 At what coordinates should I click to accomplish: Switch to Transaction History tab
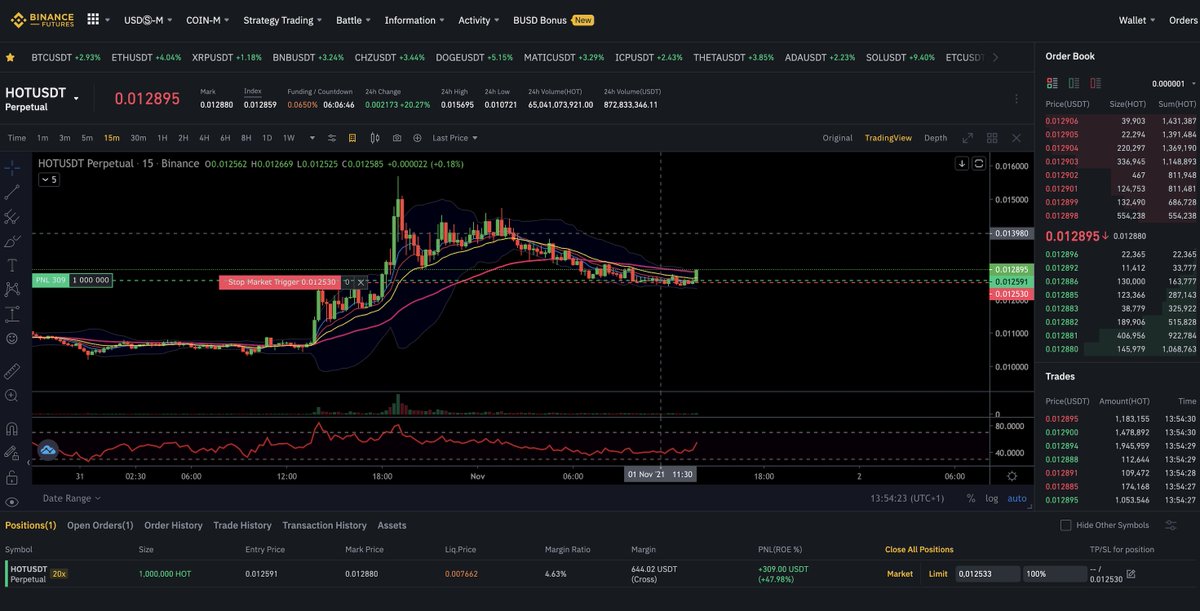tap(324, 525)
